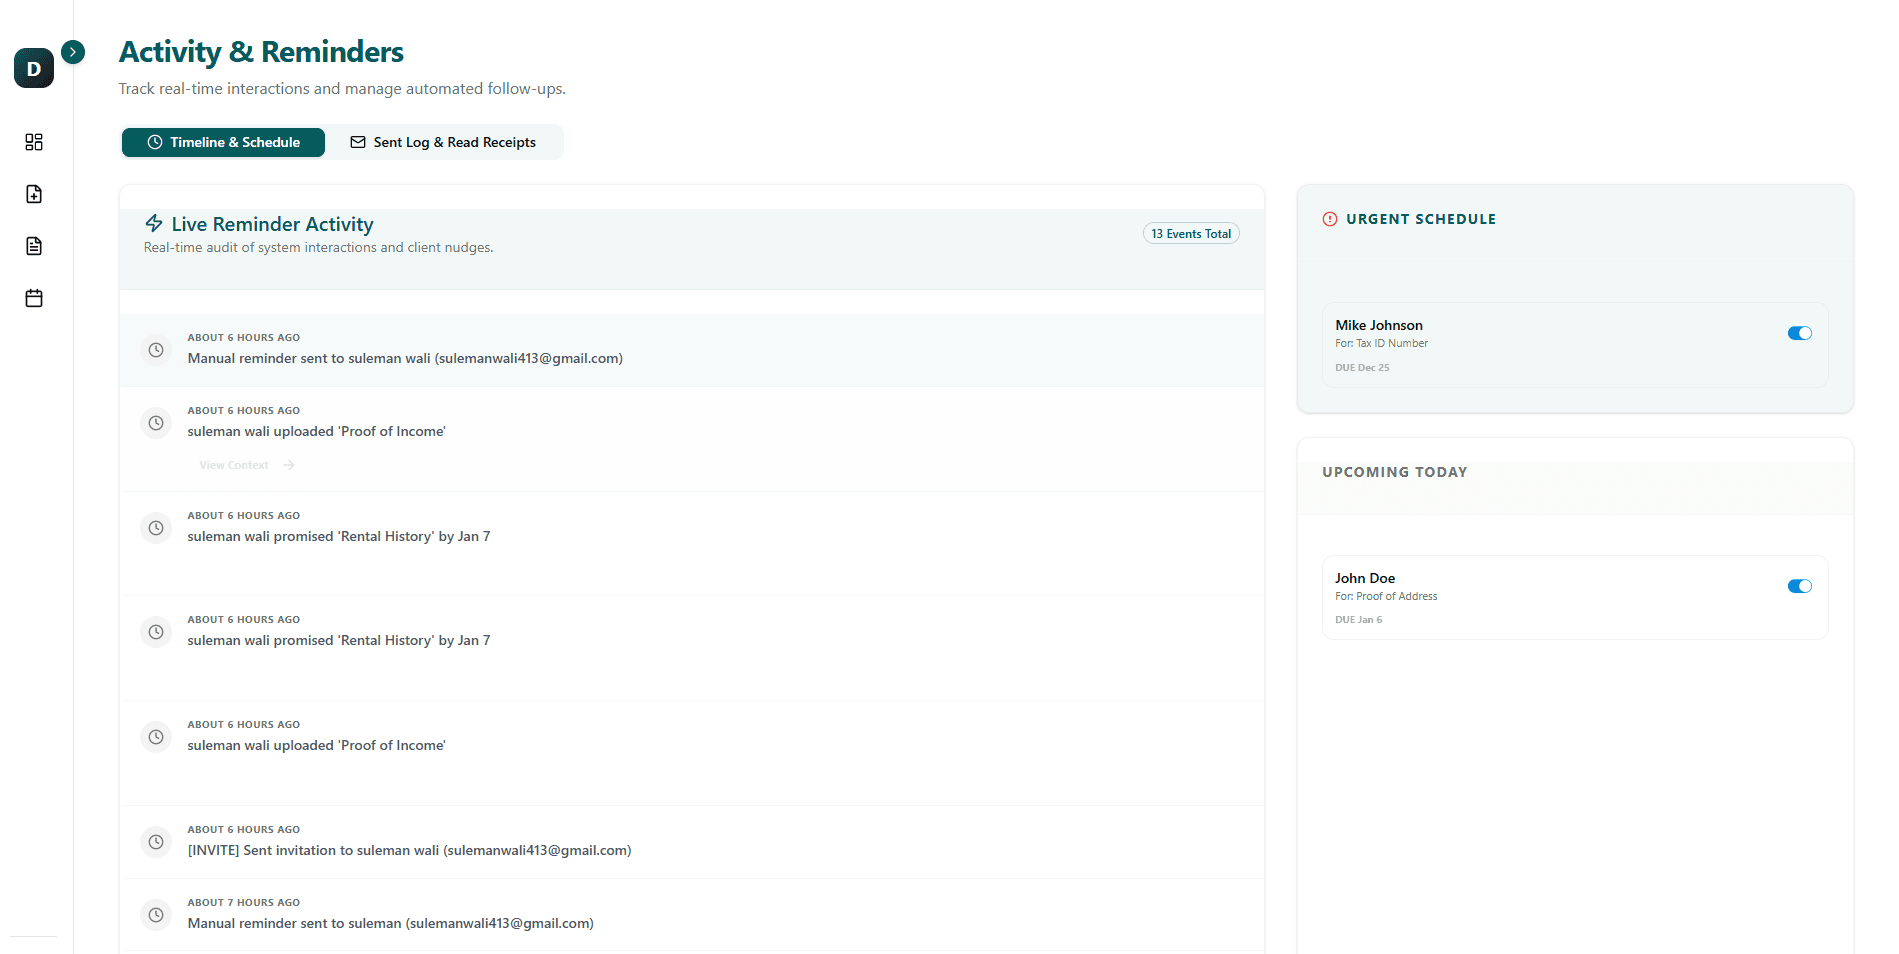Viewport: 1899px width, 954px height.
Task: Open the calendar icon in the sidebar
Action: tap(33, 298)
